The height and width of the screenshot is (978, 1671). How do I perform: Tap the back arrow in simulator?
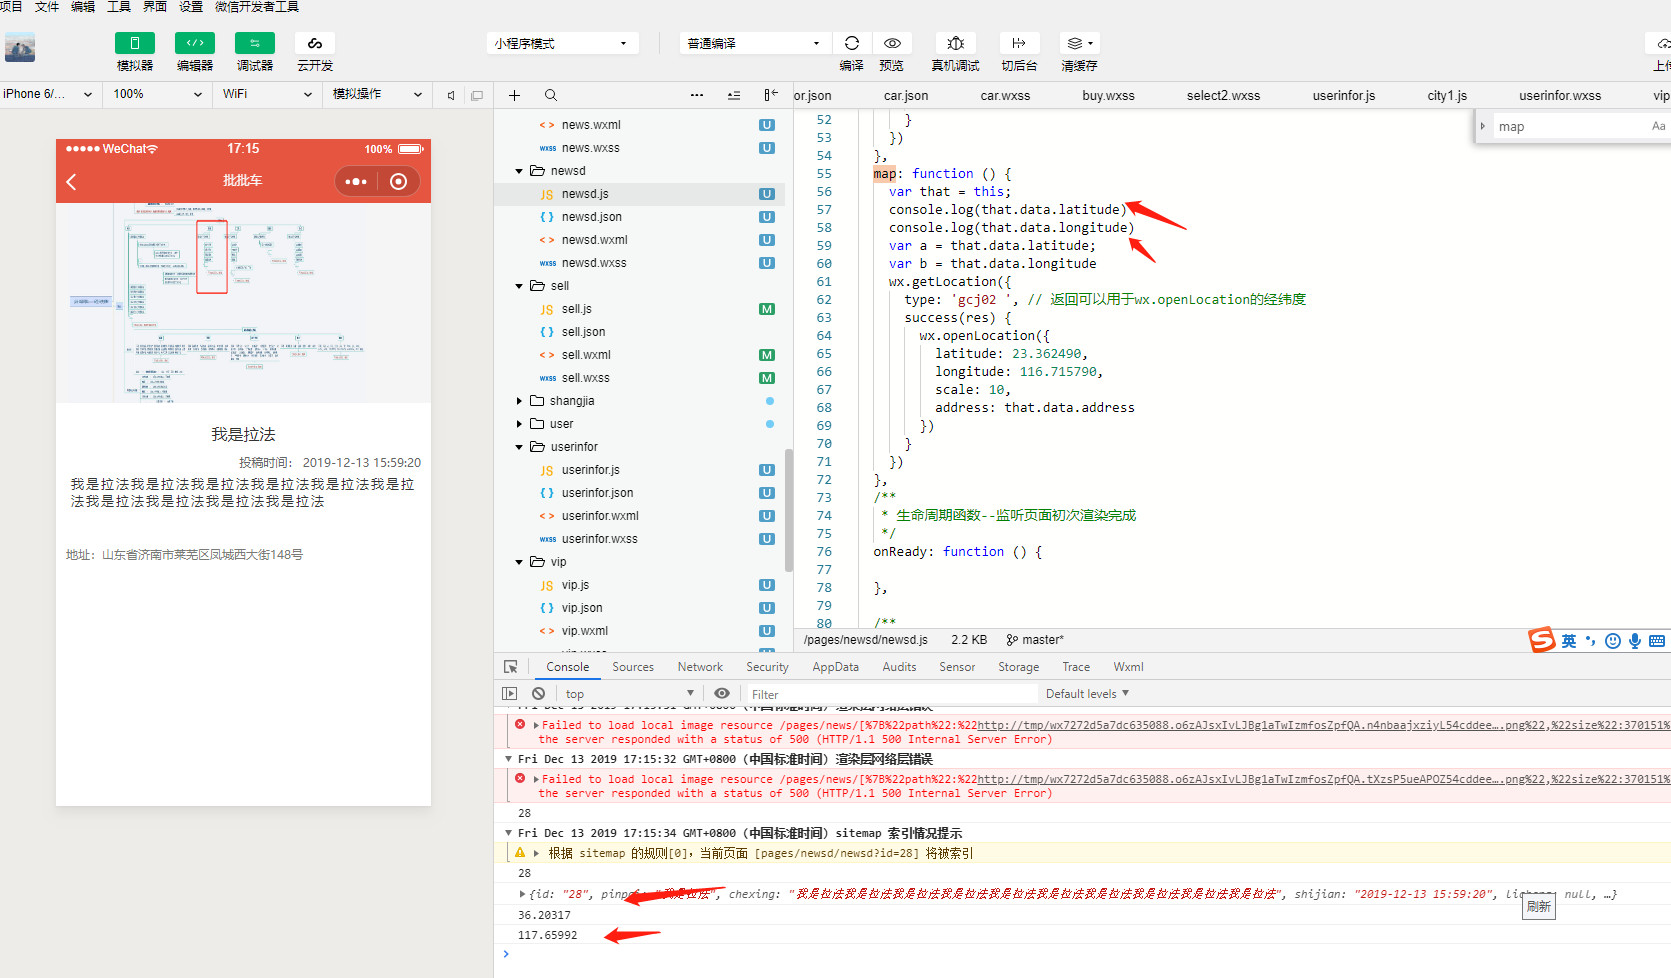coord(71,181)
